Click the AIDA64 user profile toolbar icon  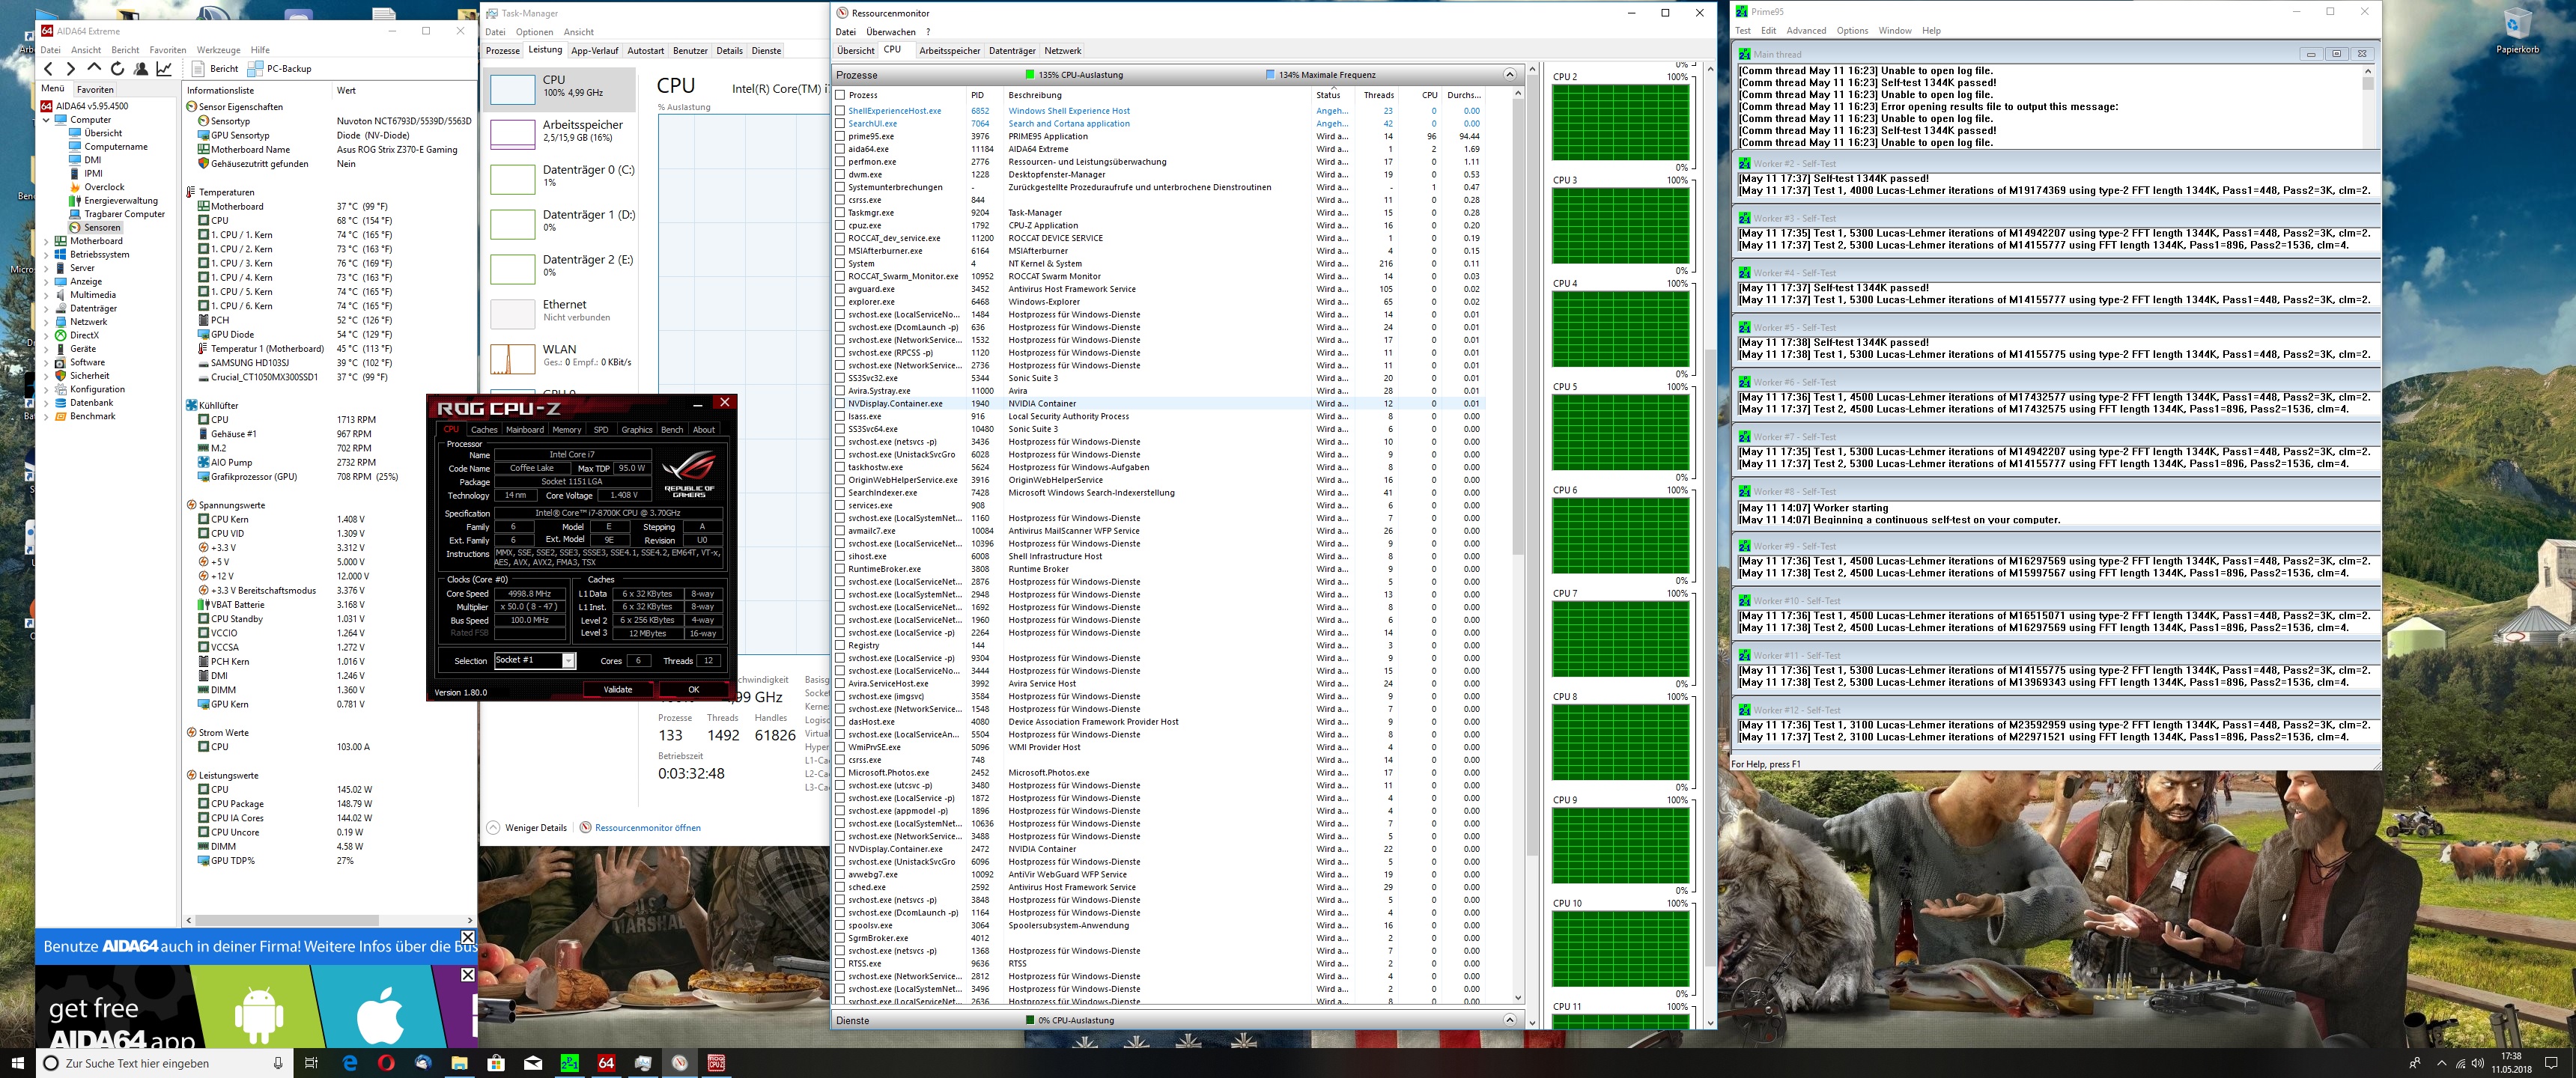point(141,69)
